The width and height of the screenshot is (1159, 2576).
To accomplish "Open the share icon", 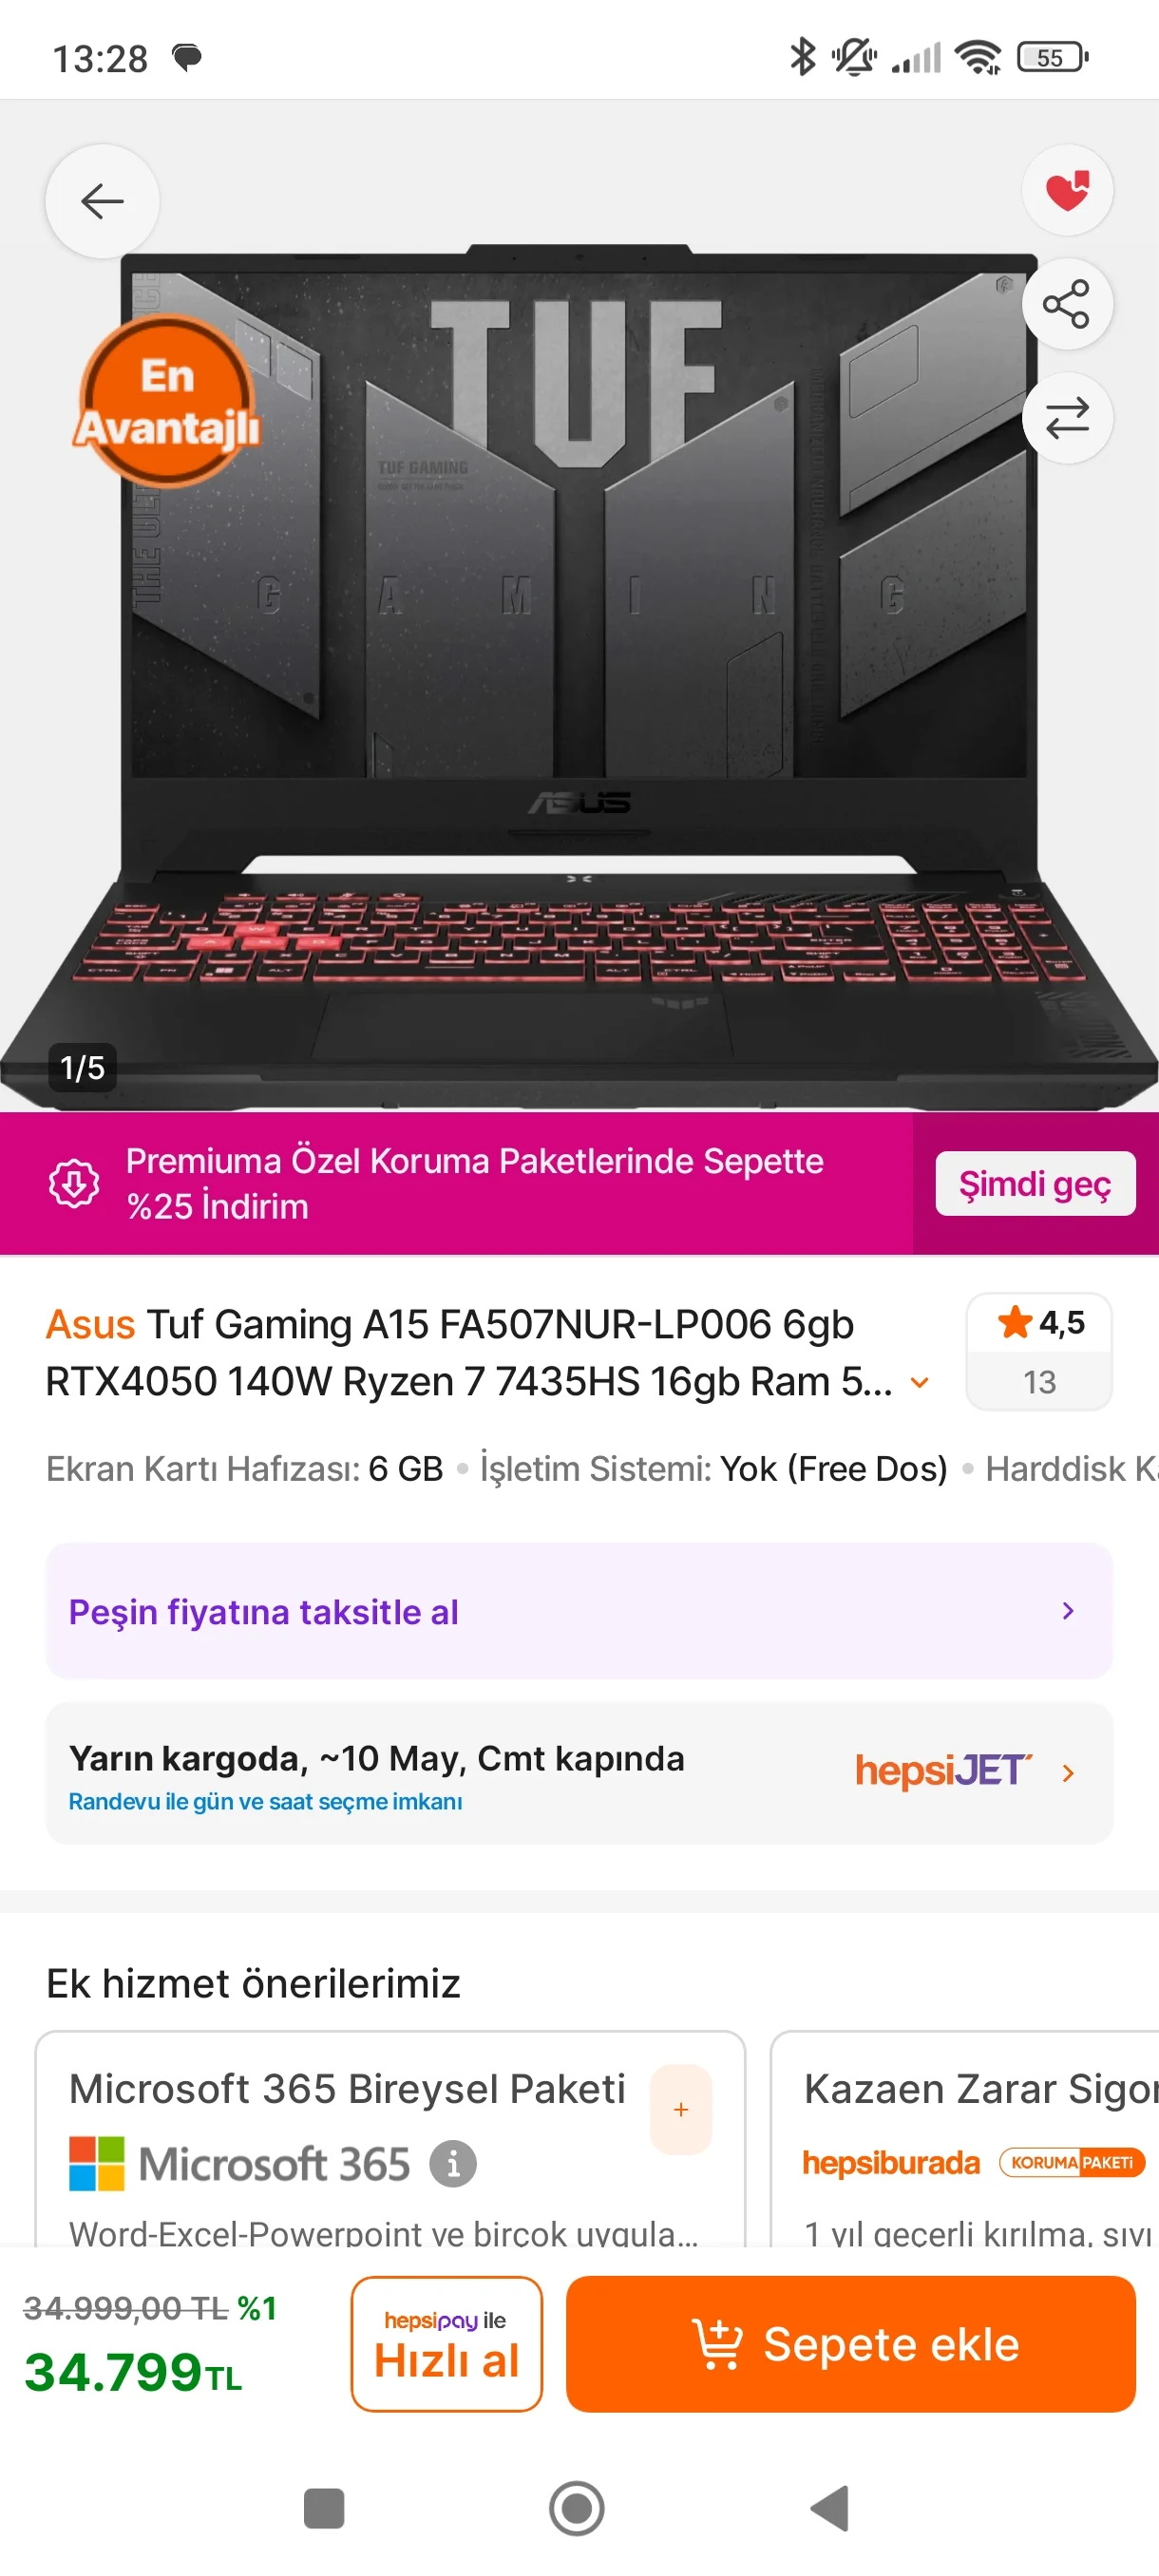I will (x=1067, y=304).
